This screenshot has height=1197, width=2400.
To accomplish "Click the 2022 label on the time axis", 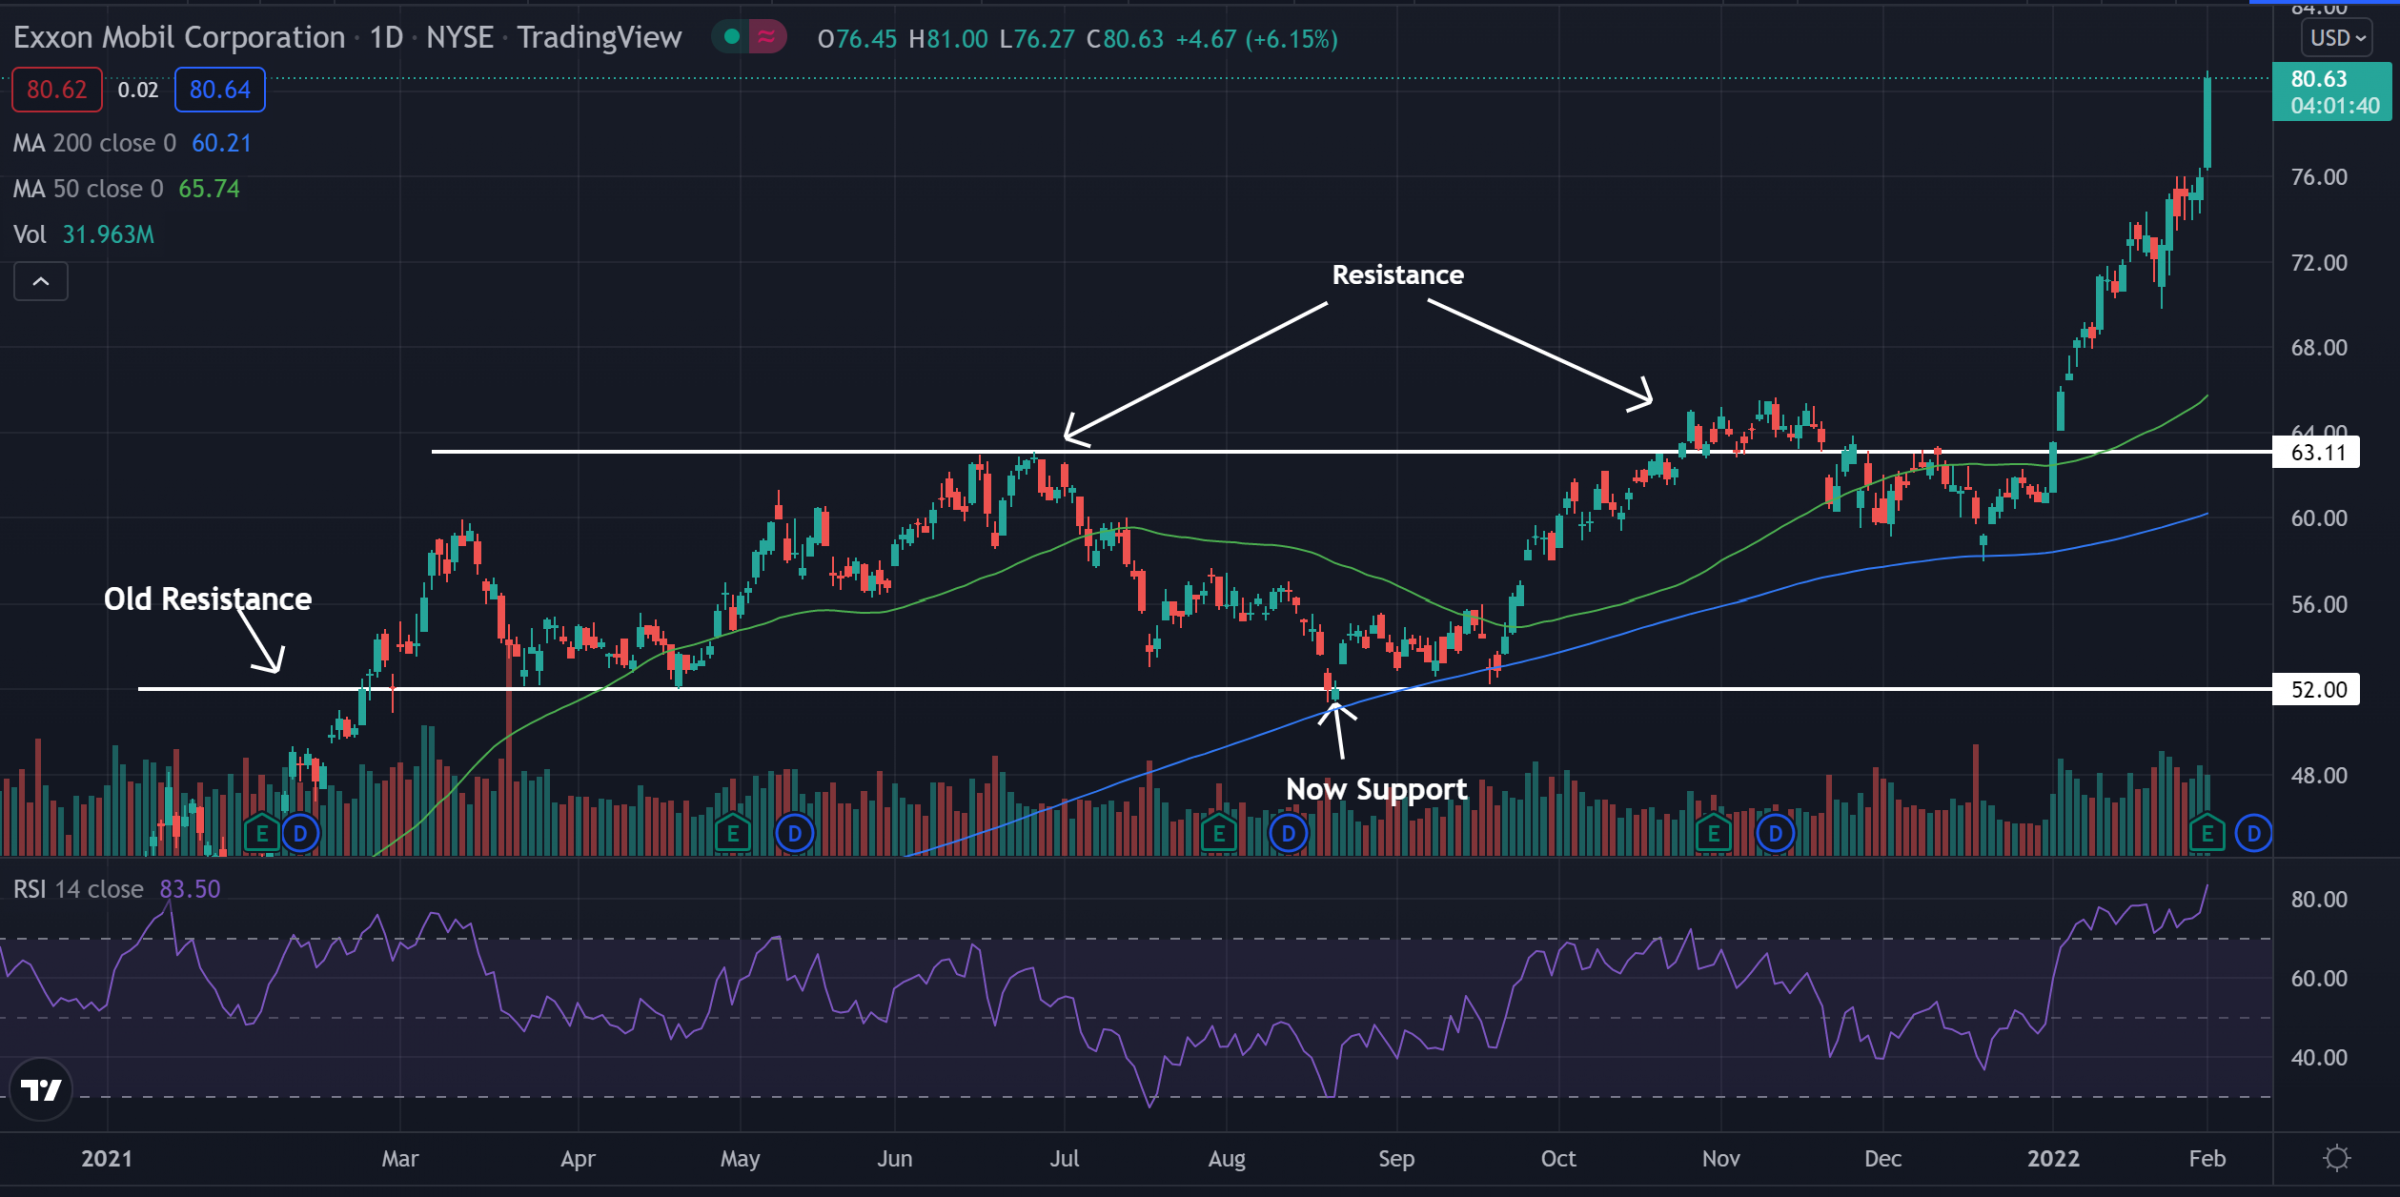I will click(x=2053, y=1158).
